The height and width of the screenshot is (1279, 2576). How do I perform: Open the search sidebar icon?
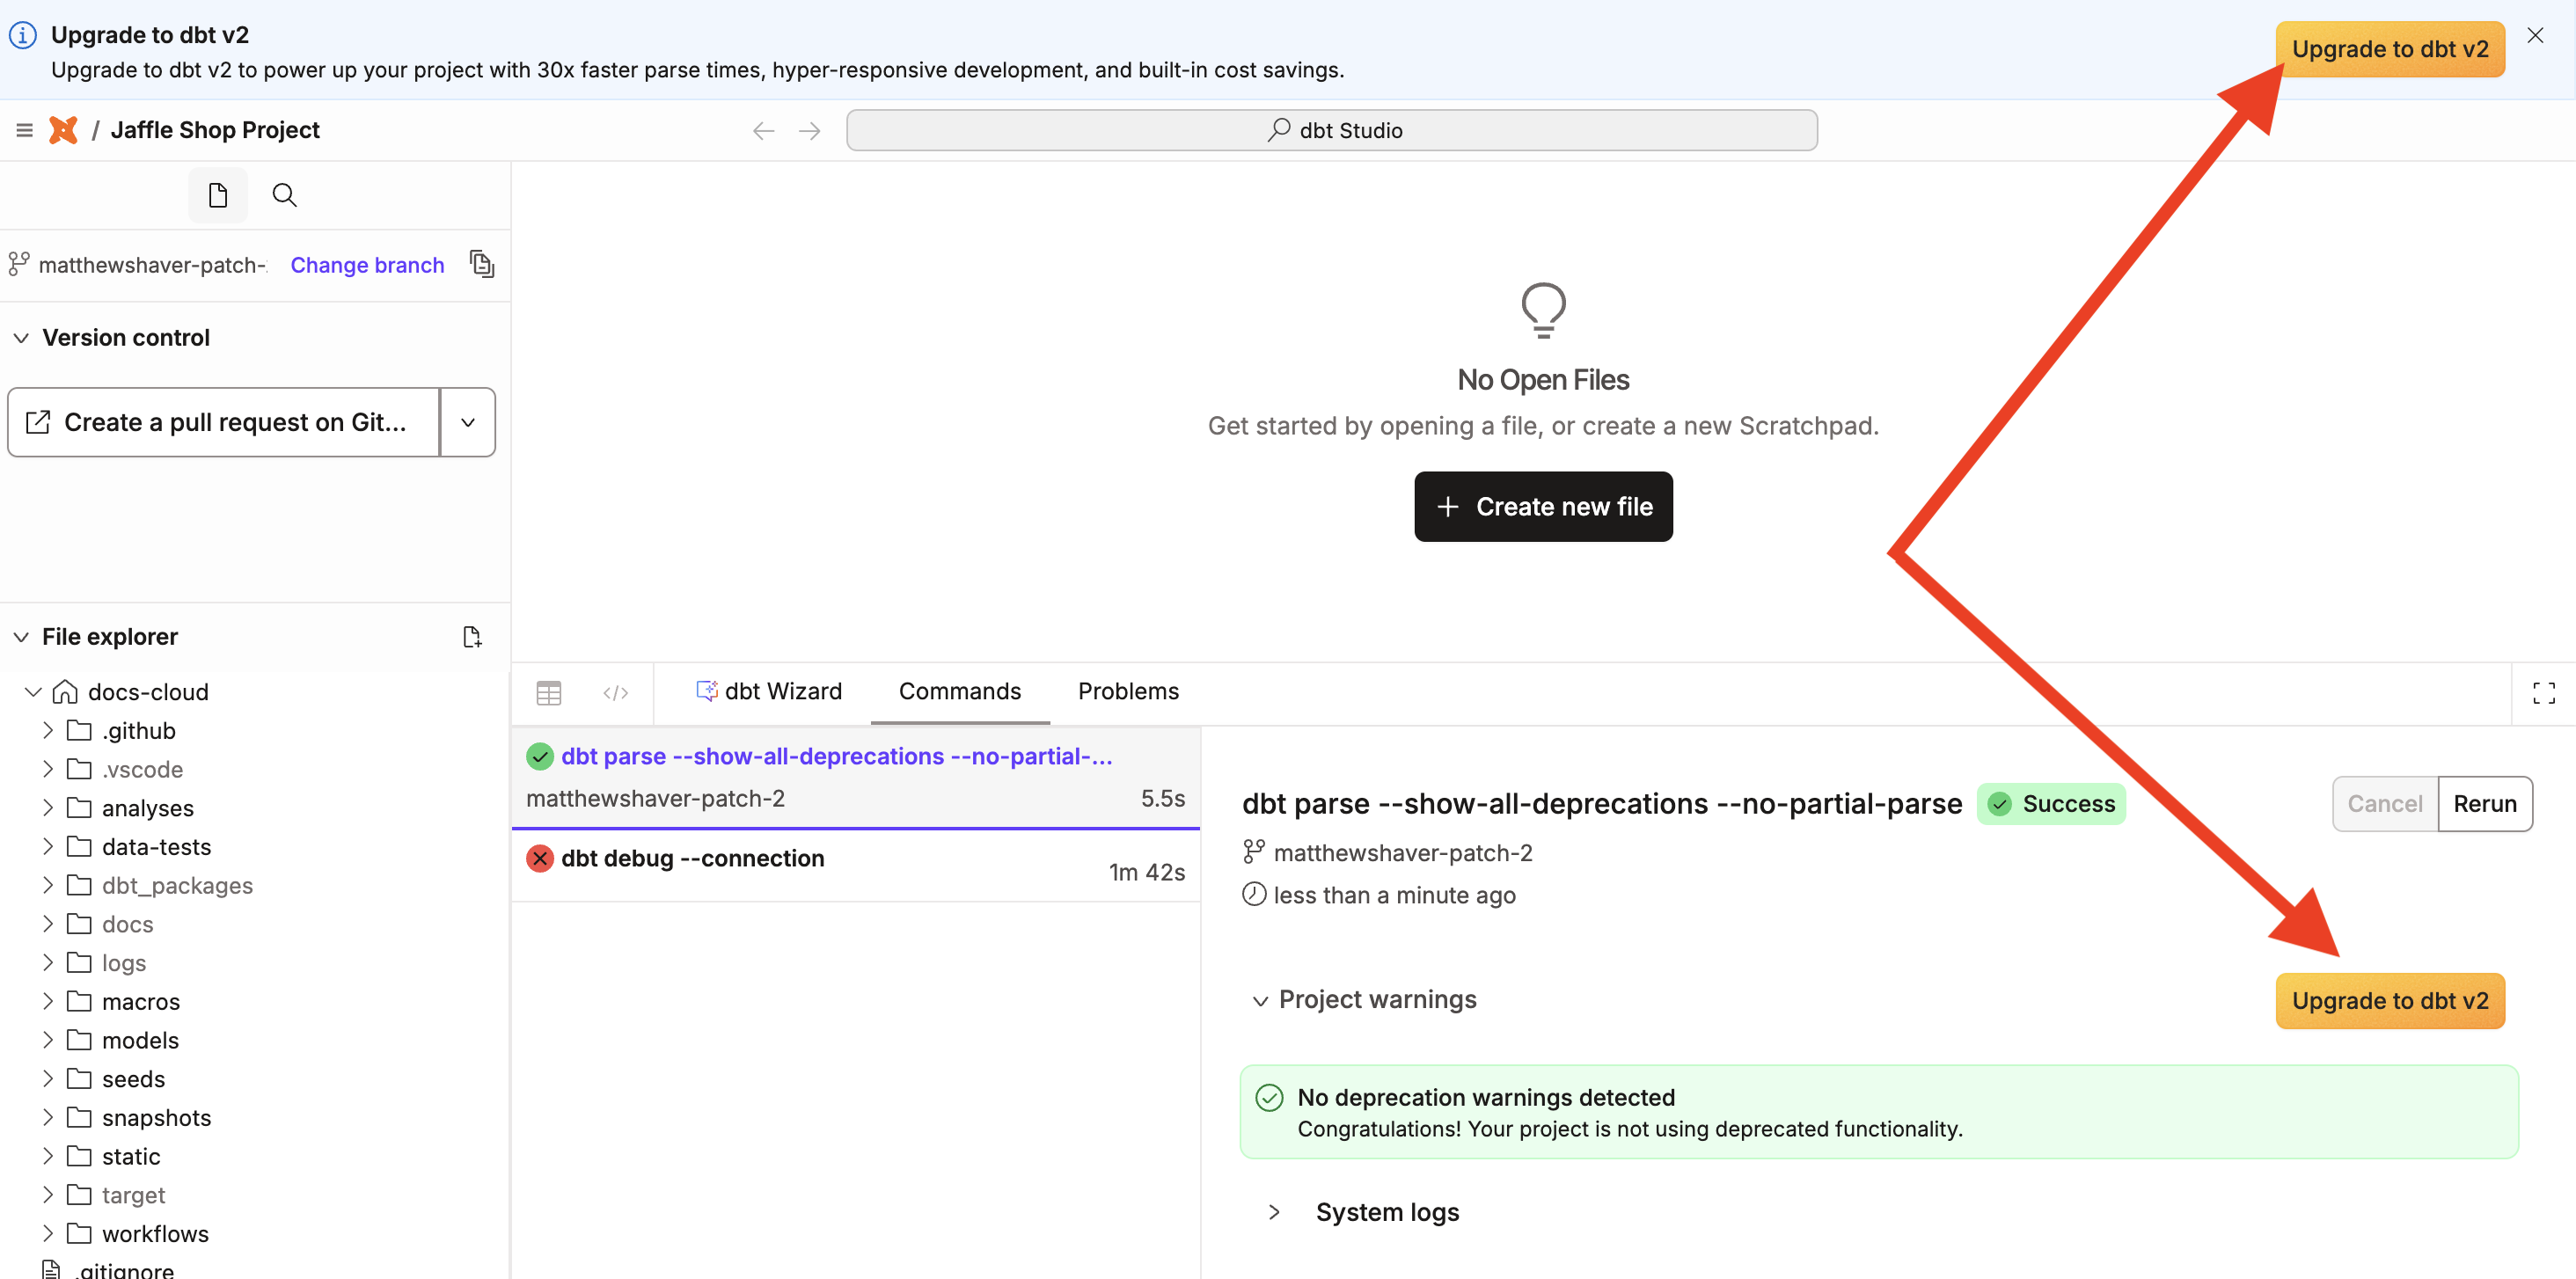click(284, 195)
